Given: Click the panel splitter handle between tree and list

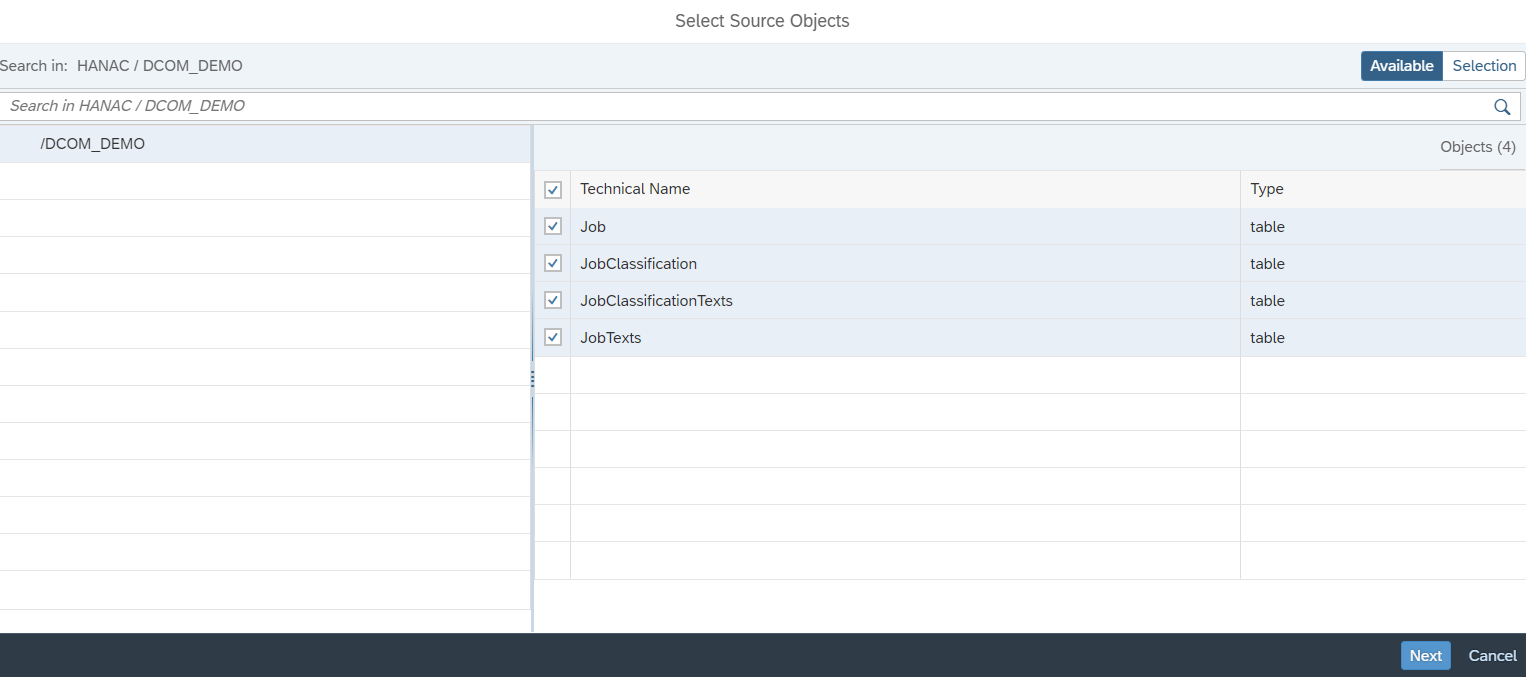Looking at the screenshot, I should [x=532, y=379].
